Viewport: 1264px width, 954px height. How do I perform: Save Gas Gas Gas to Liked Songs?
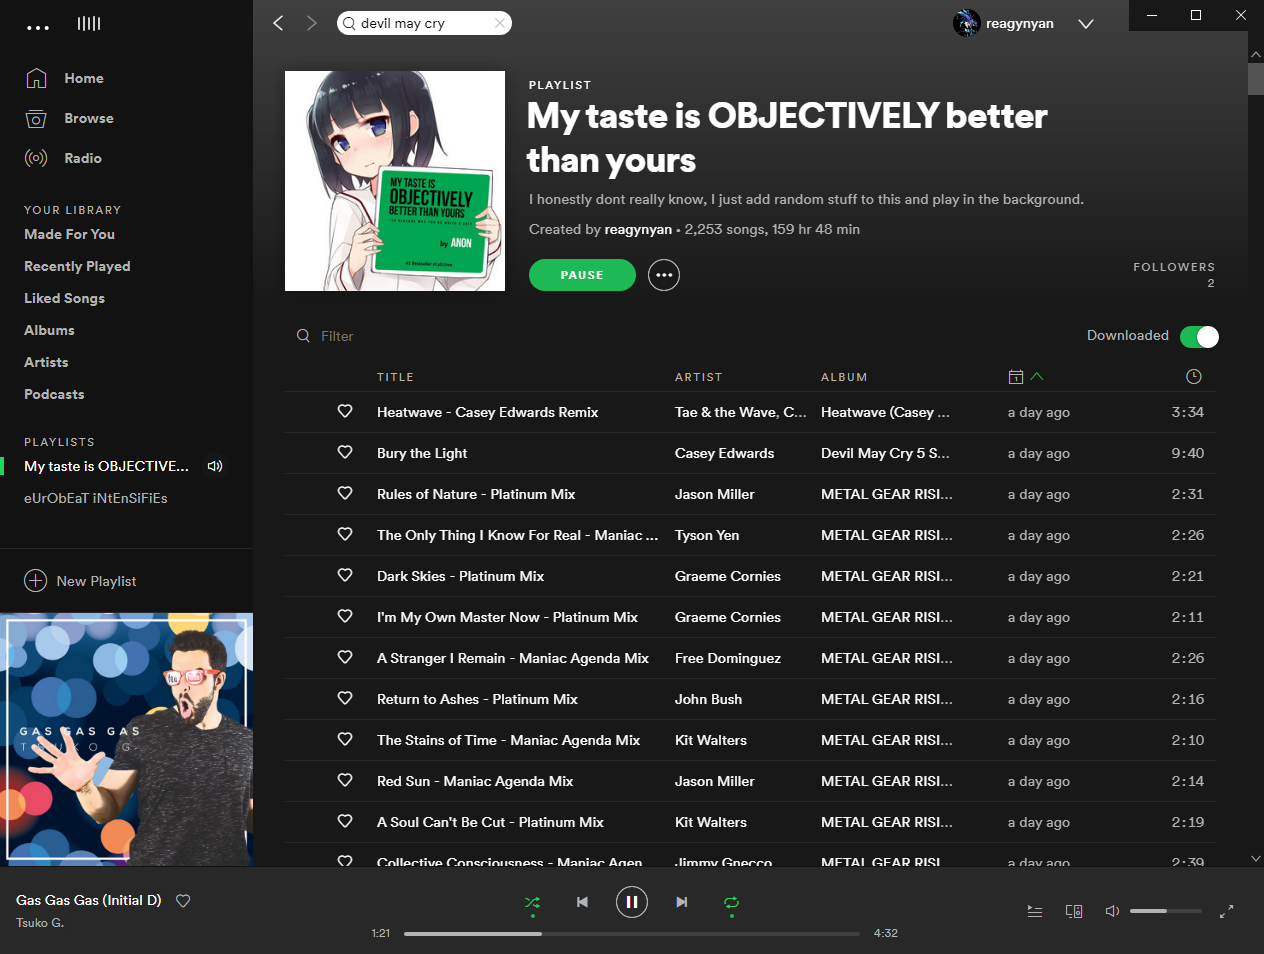183,900
